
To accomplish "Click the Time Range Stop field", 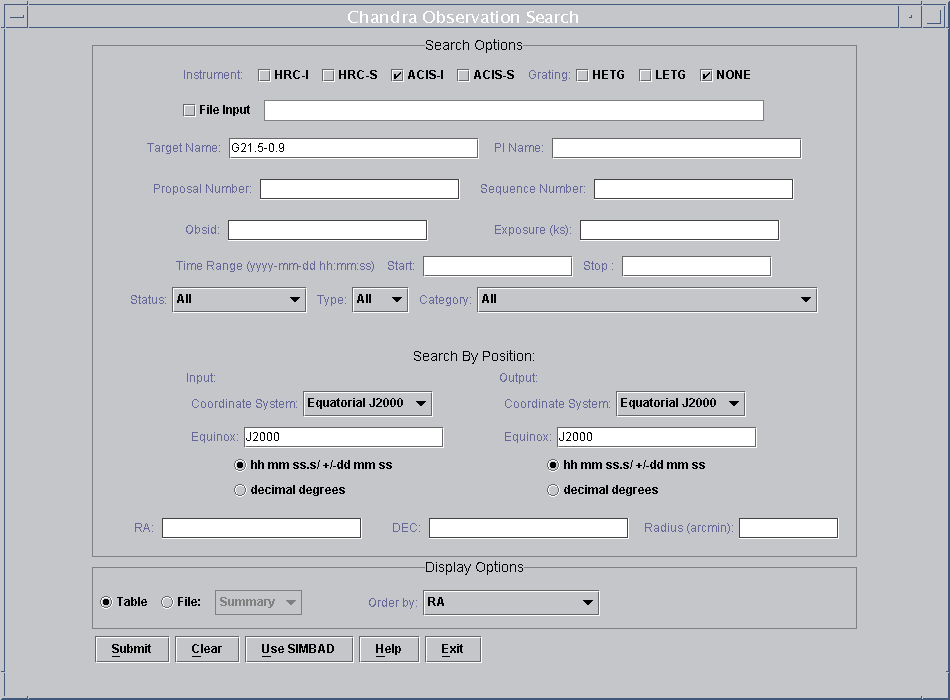I will [x=696, y=266].
